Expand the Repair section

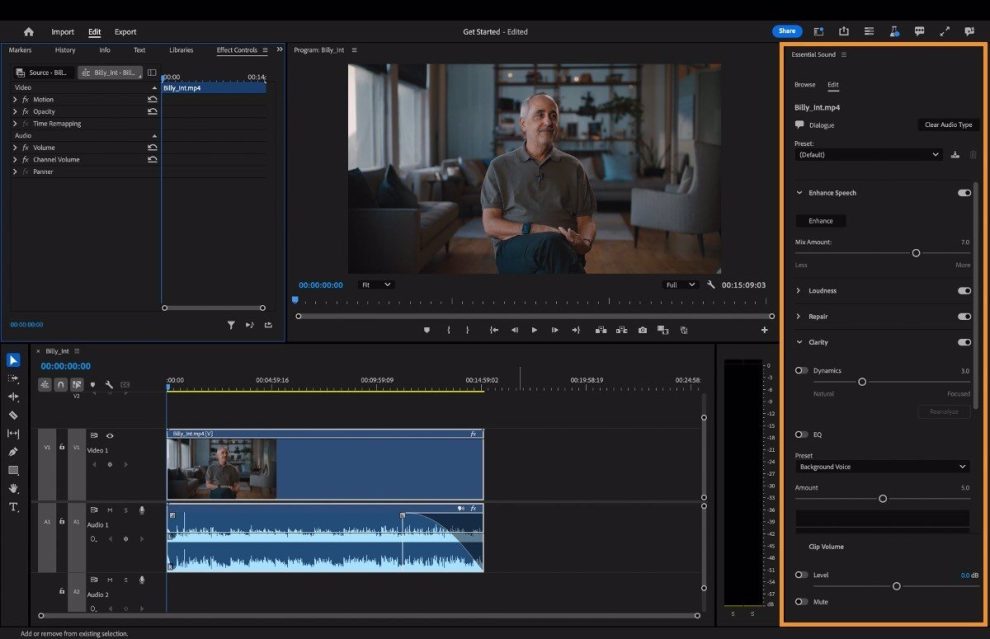coord(798,317)
